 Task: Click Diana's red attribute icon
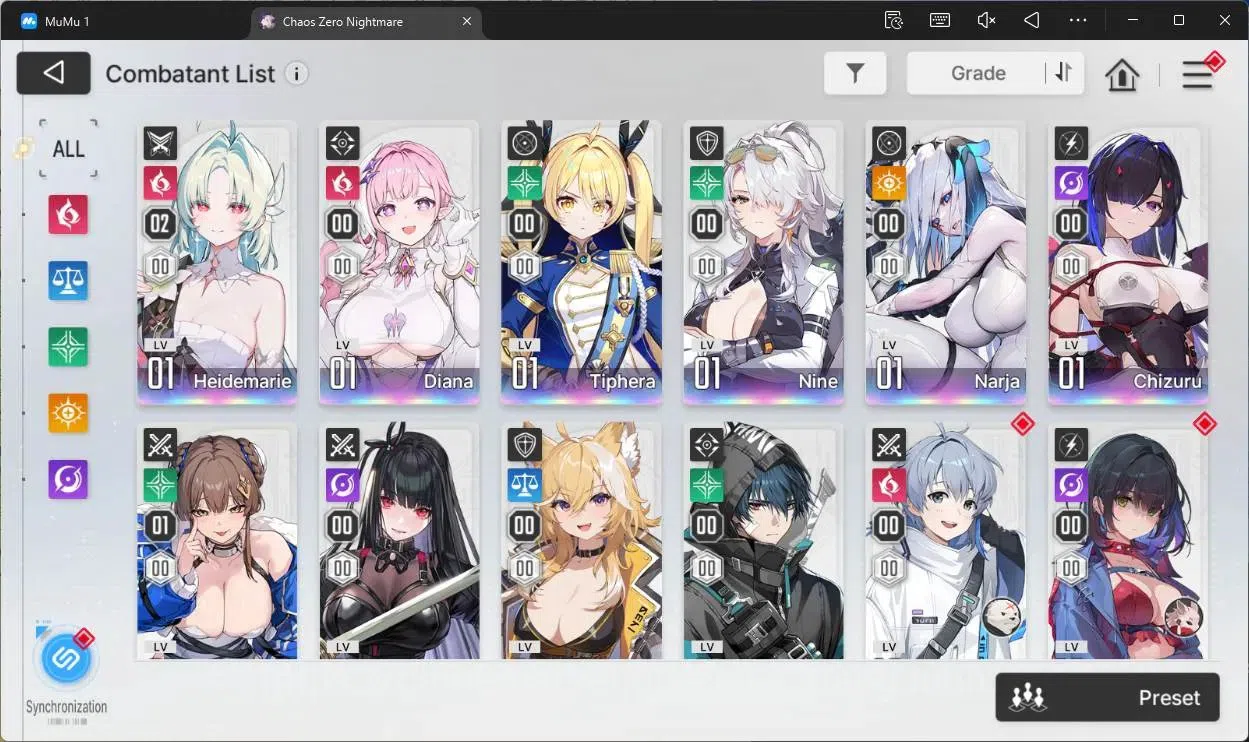click(x=342, y=184)
